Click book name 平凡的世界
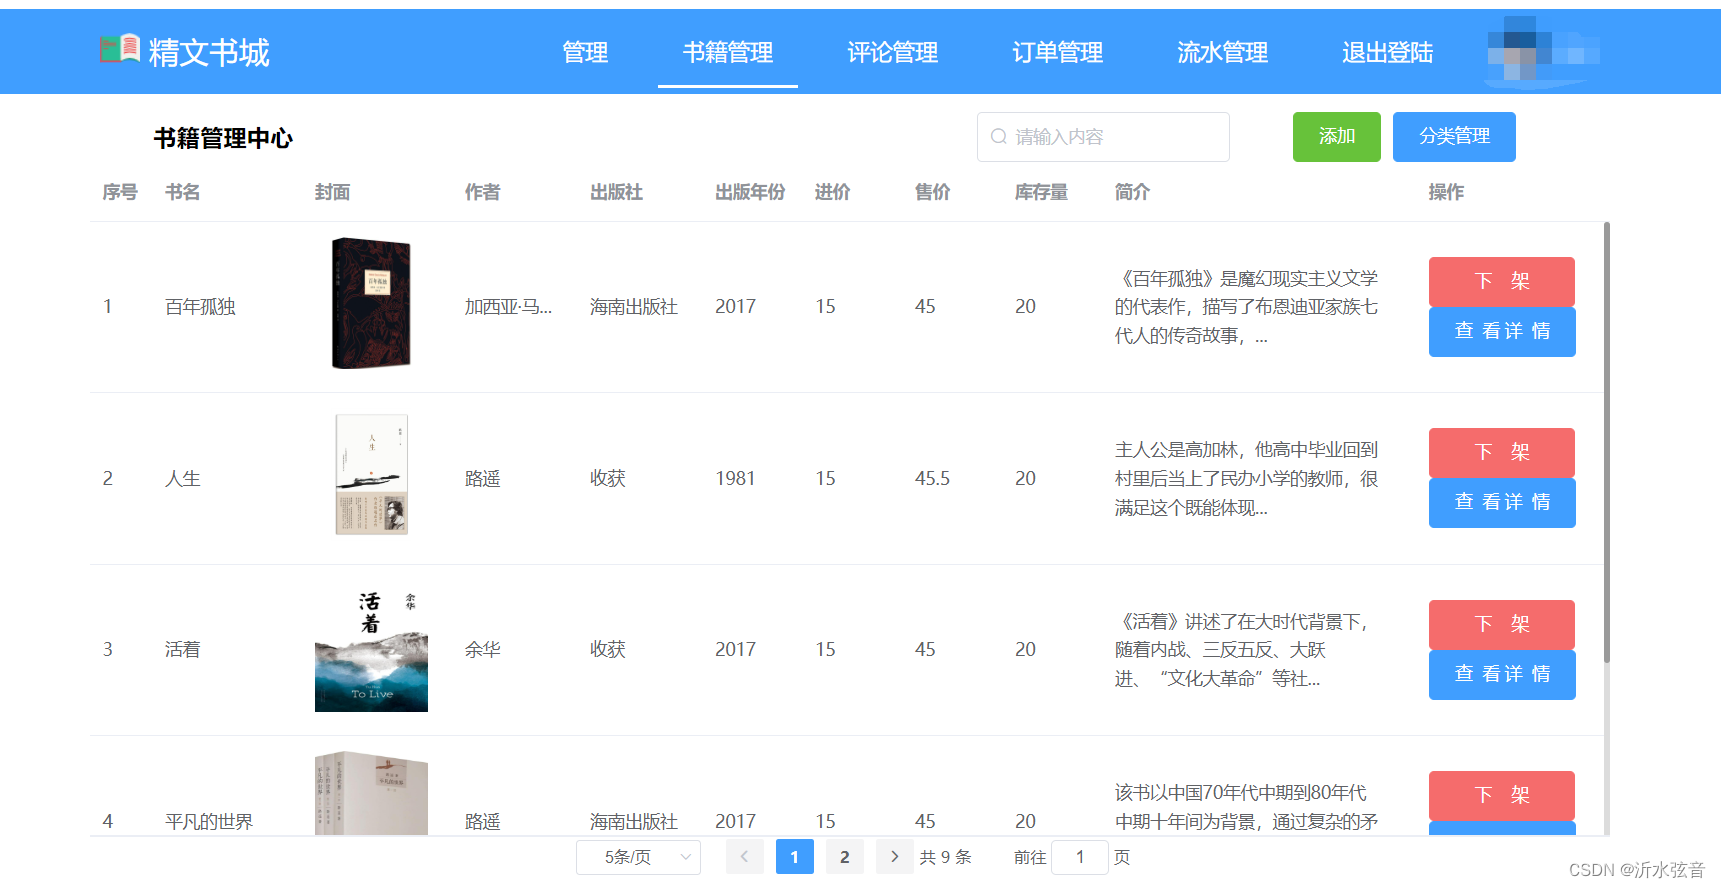The width and height of the screenshot is (1721, 888). pyautogui.click(x=209, y=822)
